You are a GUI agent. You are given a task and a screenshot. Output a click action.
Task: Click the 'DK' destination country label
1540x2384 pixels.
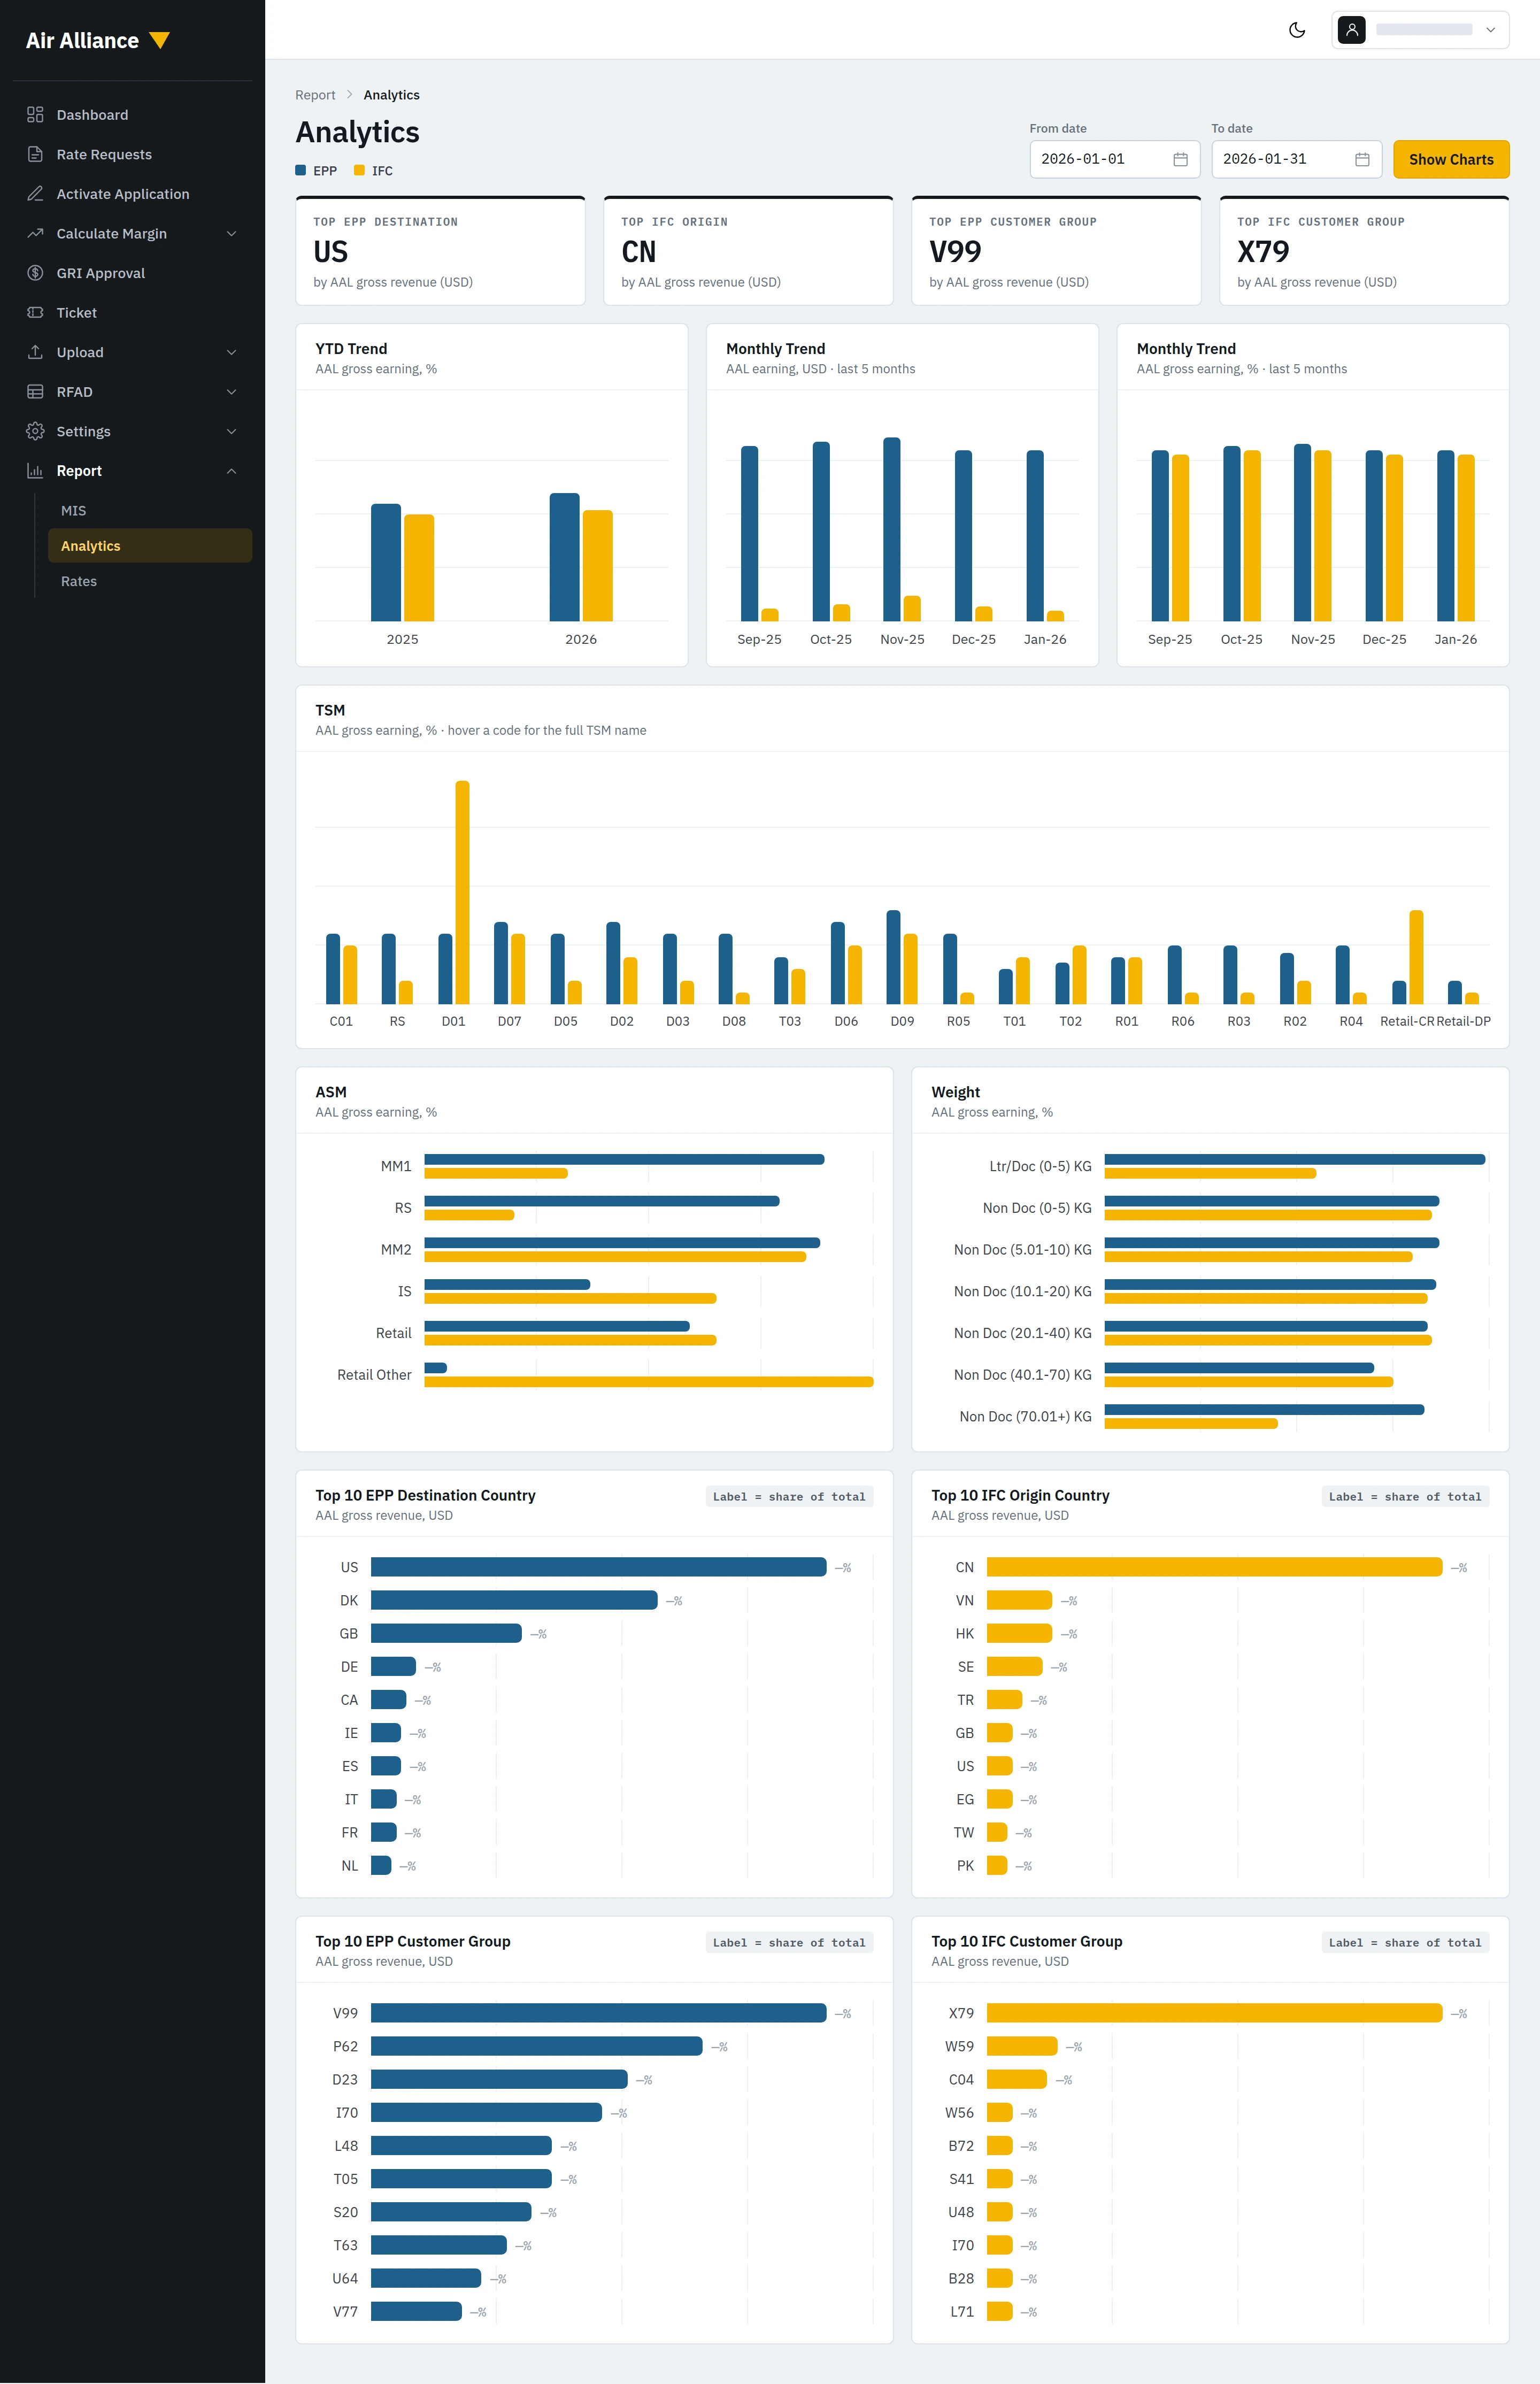tap(348, 1601)
